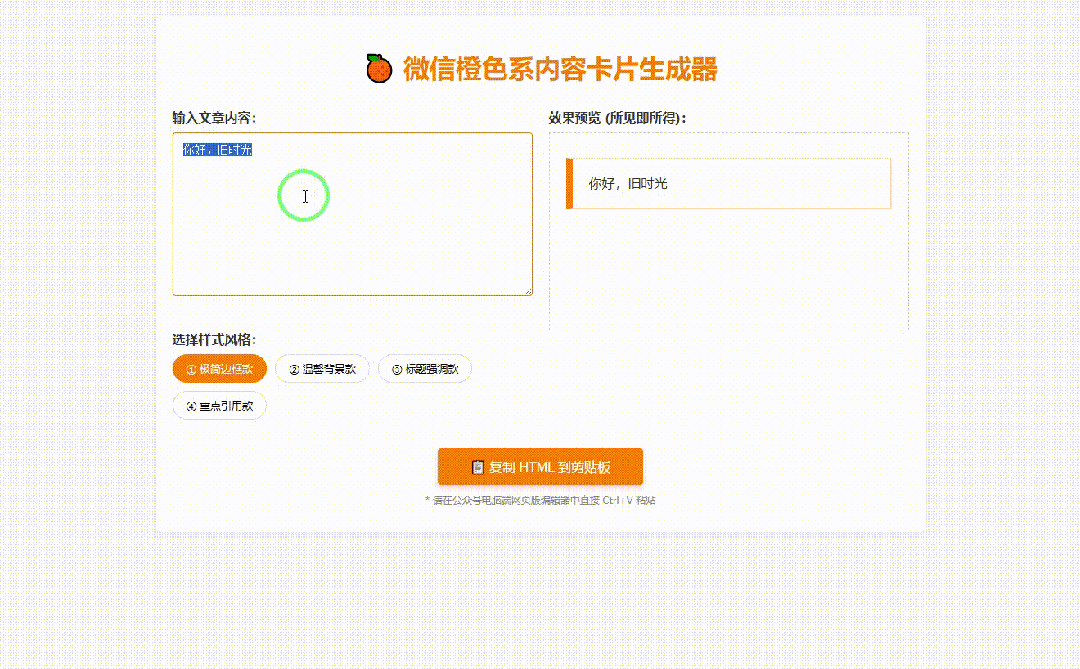Click the 输入文章内容 label

(214, 118)
